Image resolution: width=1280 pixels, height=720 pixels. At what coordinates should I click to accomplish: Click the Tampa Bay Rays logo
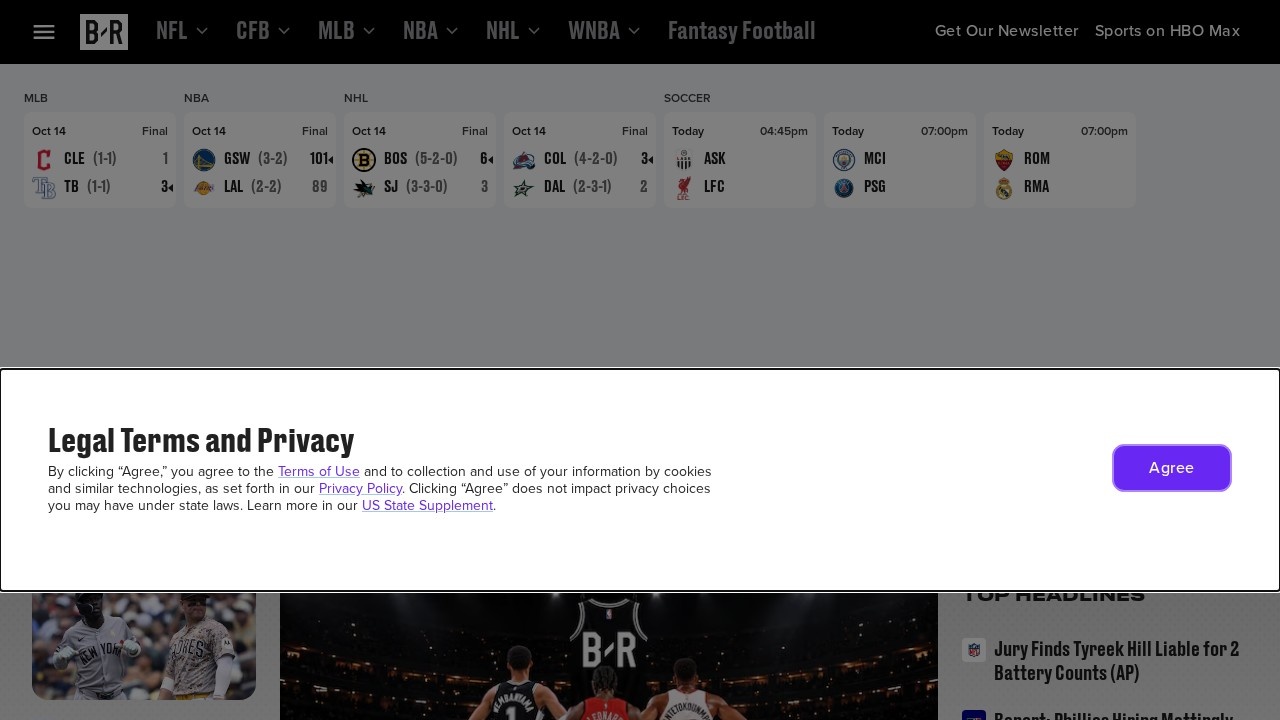(x=44, y=187)
